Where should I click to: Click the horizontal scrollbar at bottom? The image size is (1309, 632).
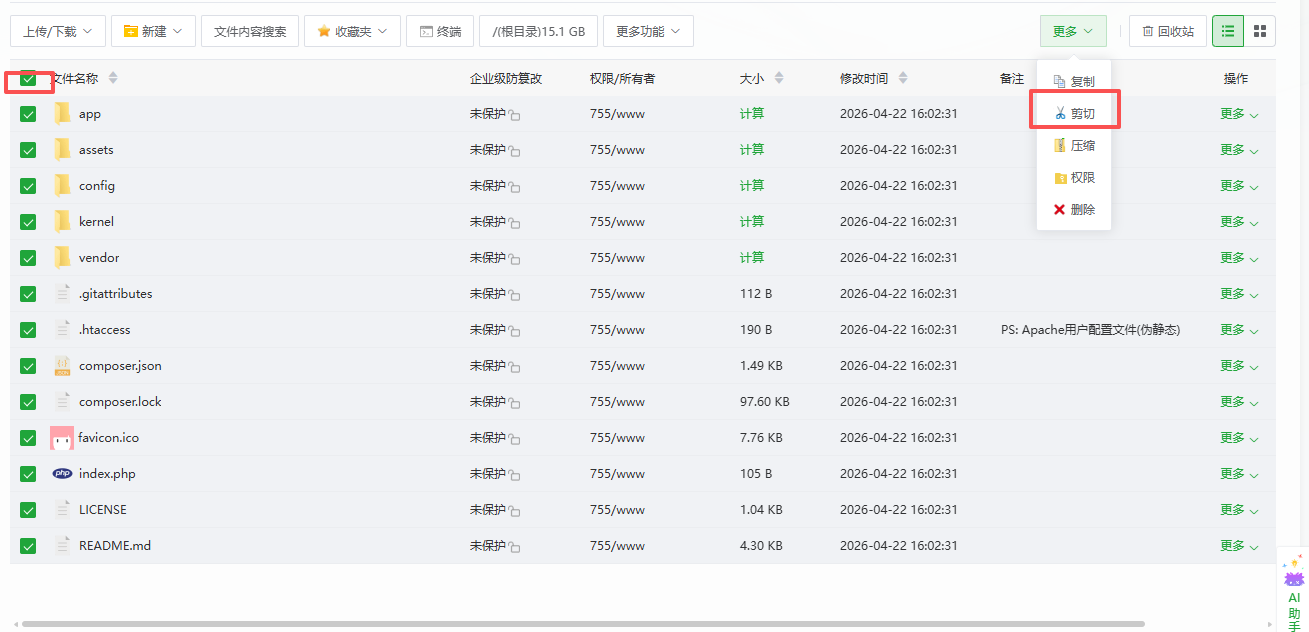pyautogui.click(x=580, y=624)
